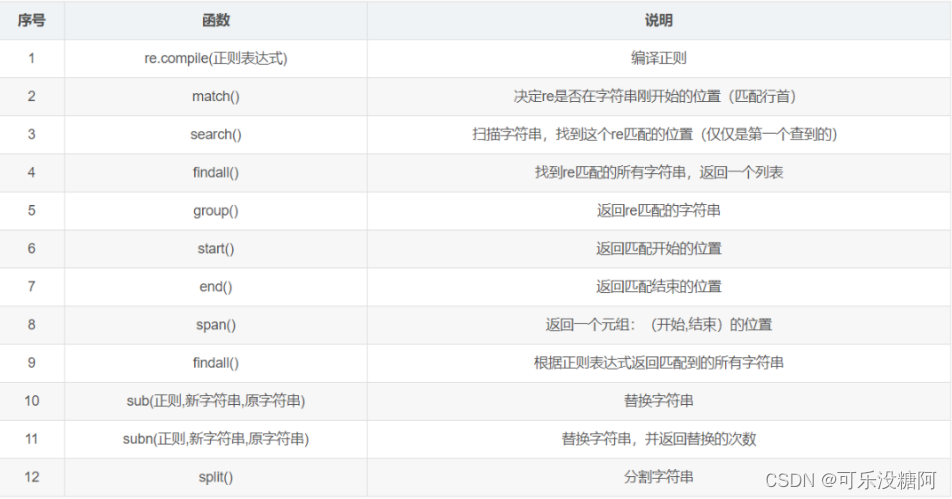
Task: Click the description 返回匹配结束的位置
Action: pos(658,287)
